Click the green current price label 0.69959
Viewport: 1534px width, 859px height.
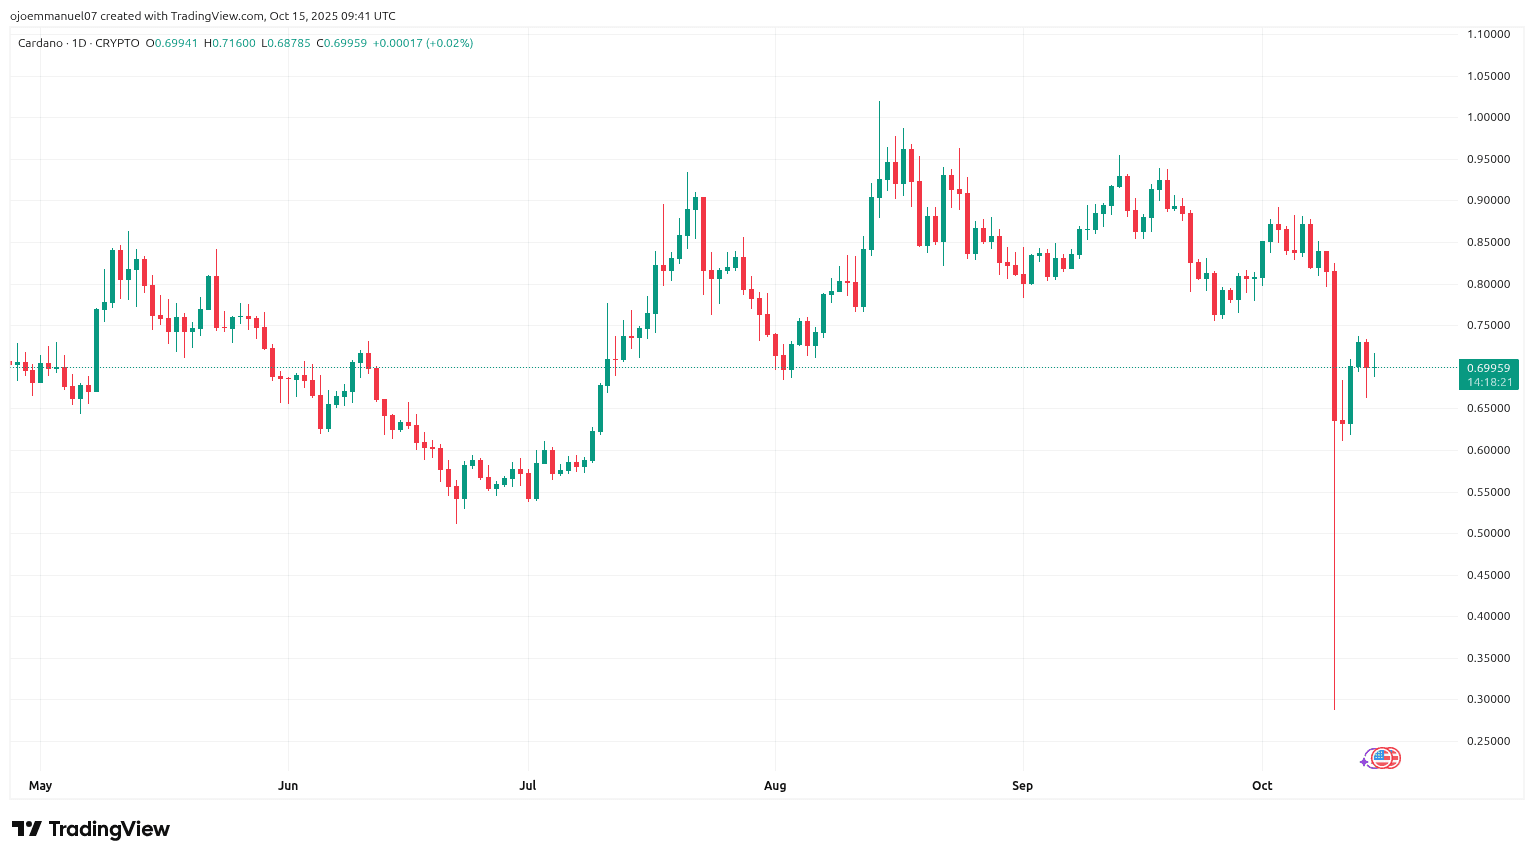1488,368
